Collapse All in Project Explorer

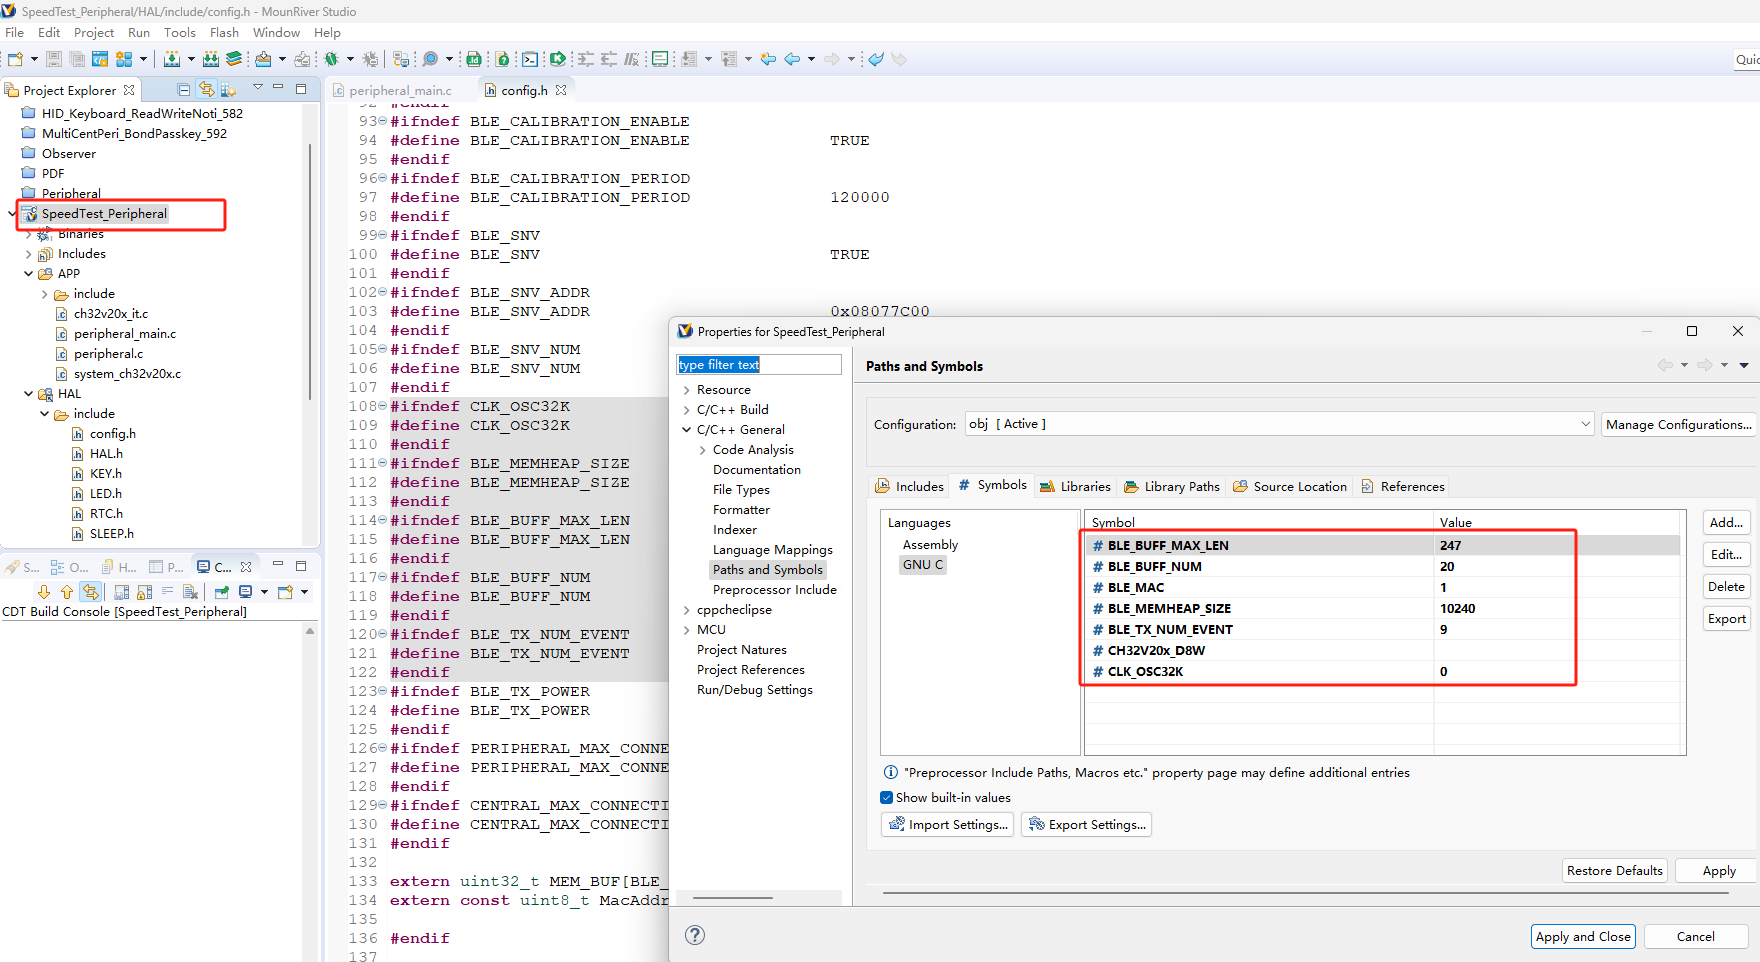(183, 89)
